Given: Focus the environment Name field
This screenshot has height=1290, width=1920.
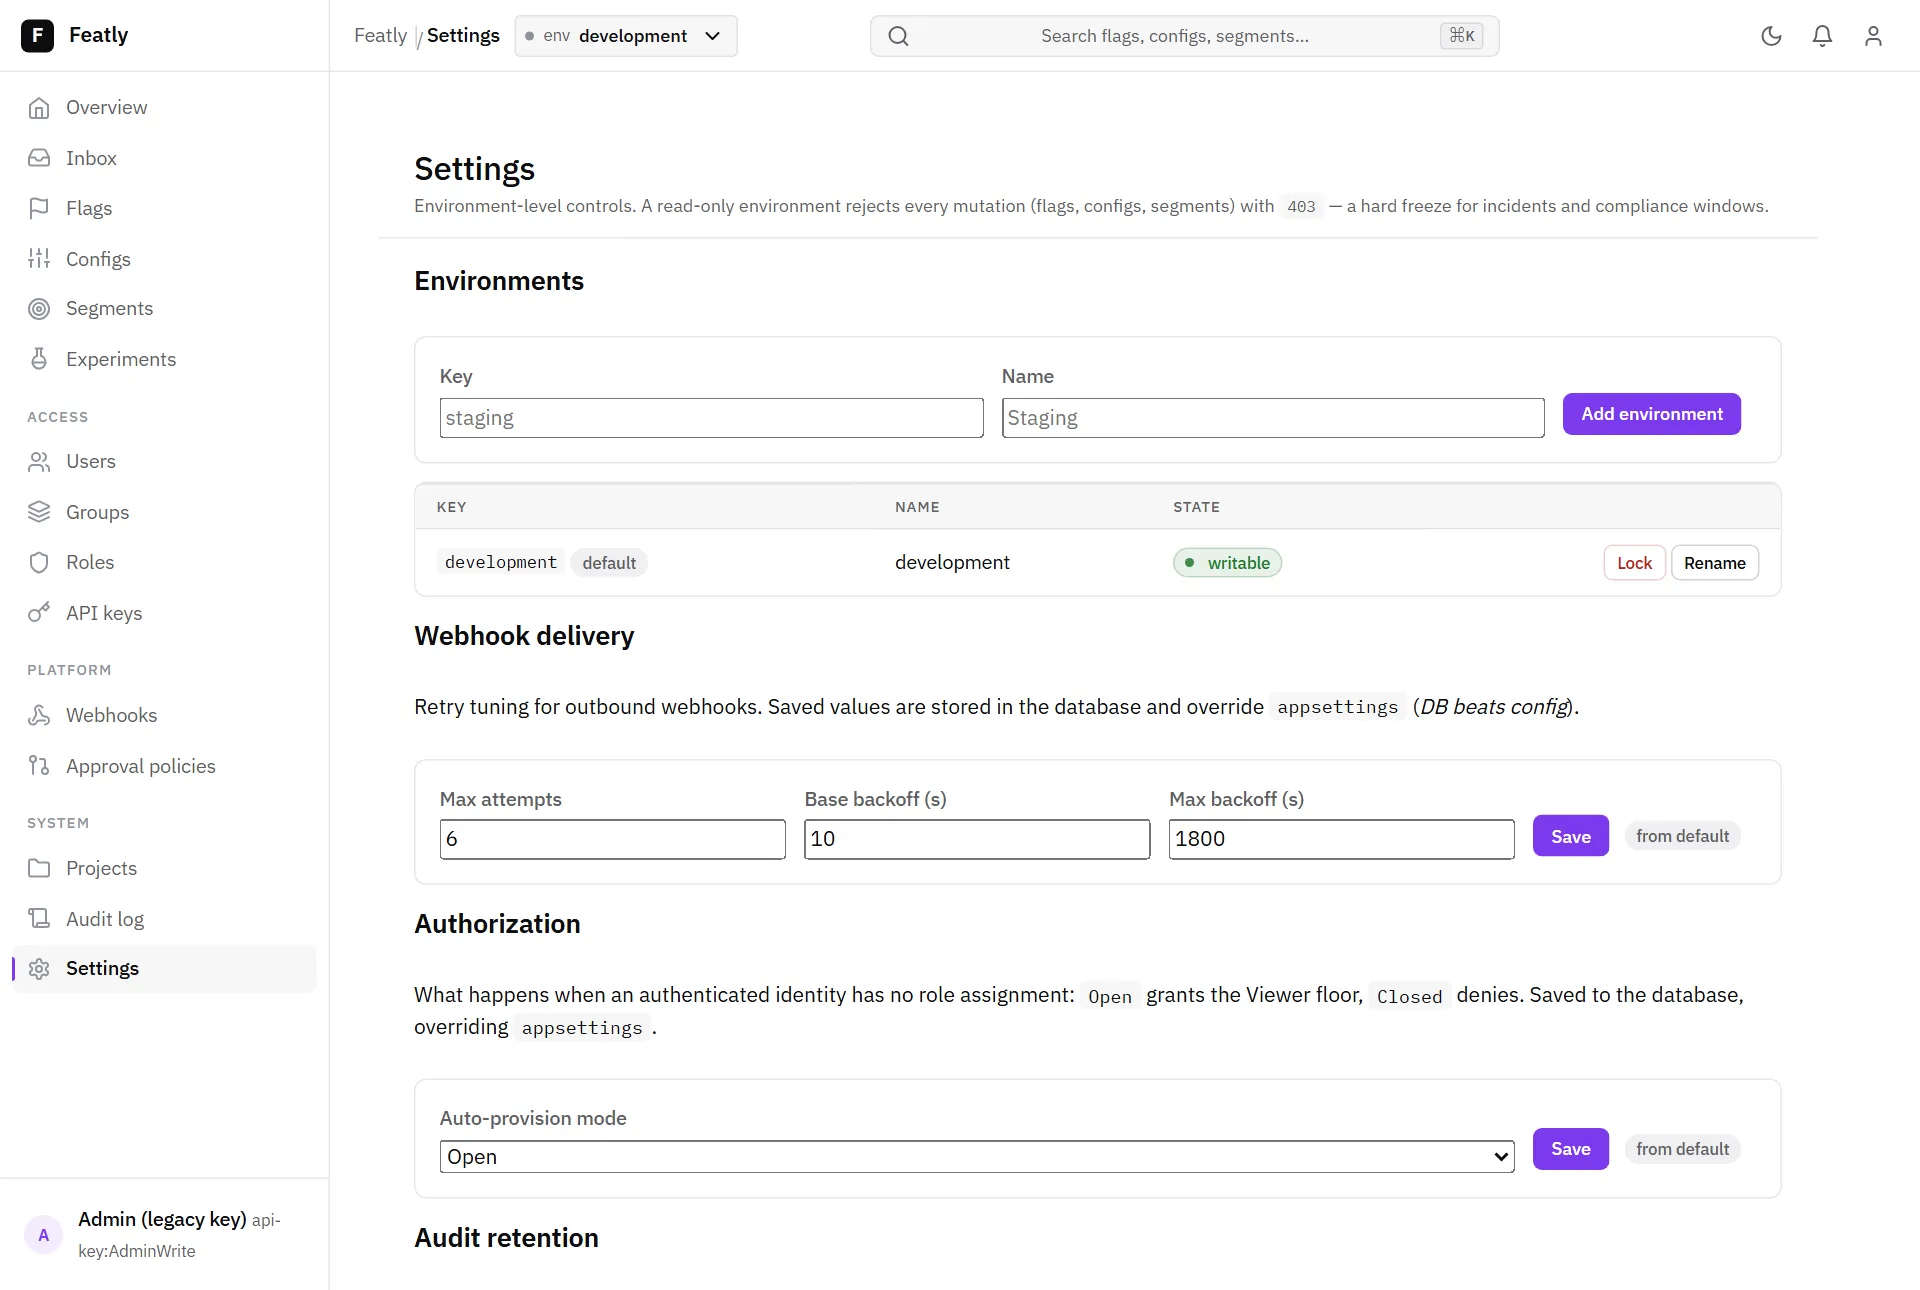Looking at the screenshot, I should pos(1273,418).
